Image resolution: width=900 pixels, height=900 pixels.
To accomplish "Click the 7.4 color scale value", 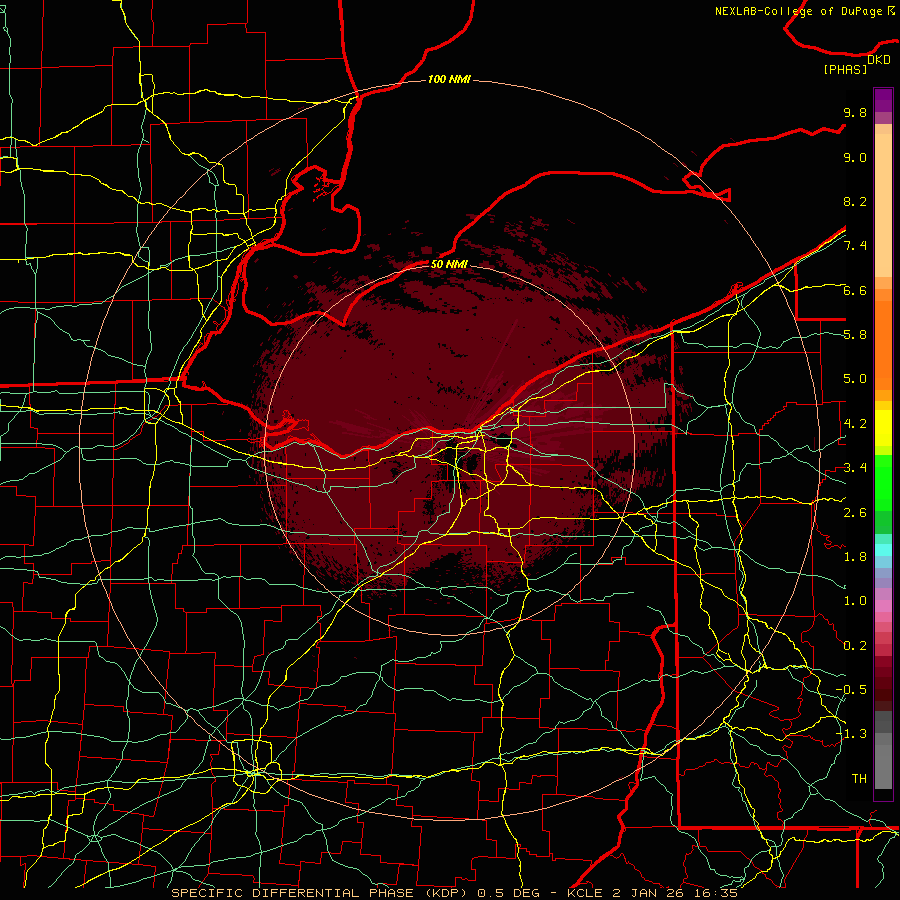I will [x=855, y=246].
